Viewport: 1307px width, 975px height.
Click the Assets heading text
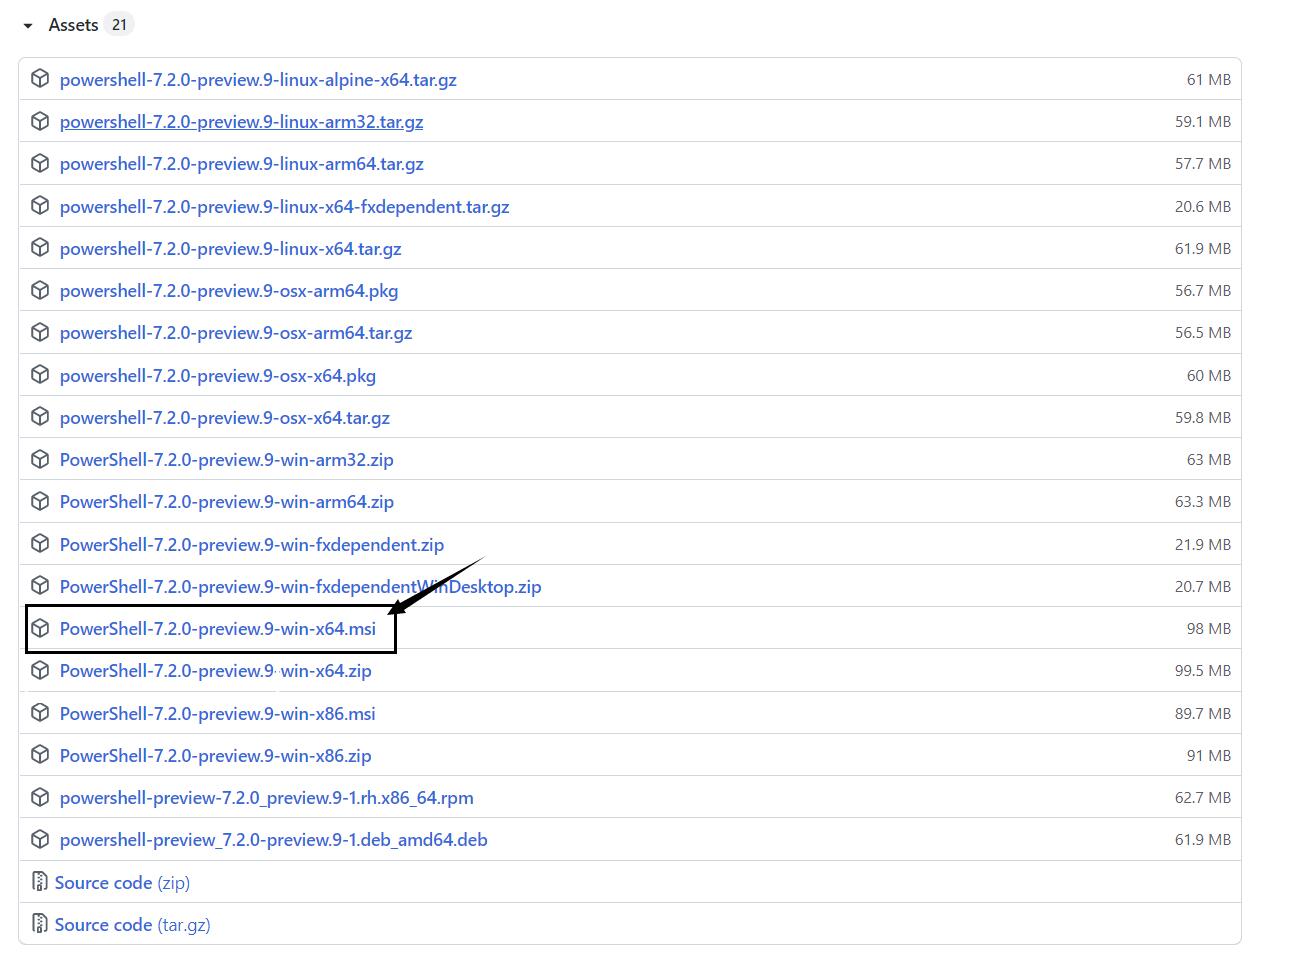coord(73,25)
